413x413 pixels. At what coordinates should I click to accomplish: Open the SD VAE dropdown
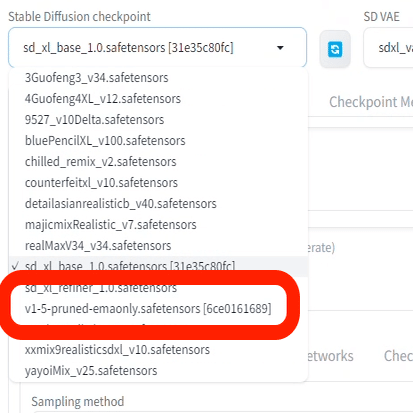click(389, 48)
